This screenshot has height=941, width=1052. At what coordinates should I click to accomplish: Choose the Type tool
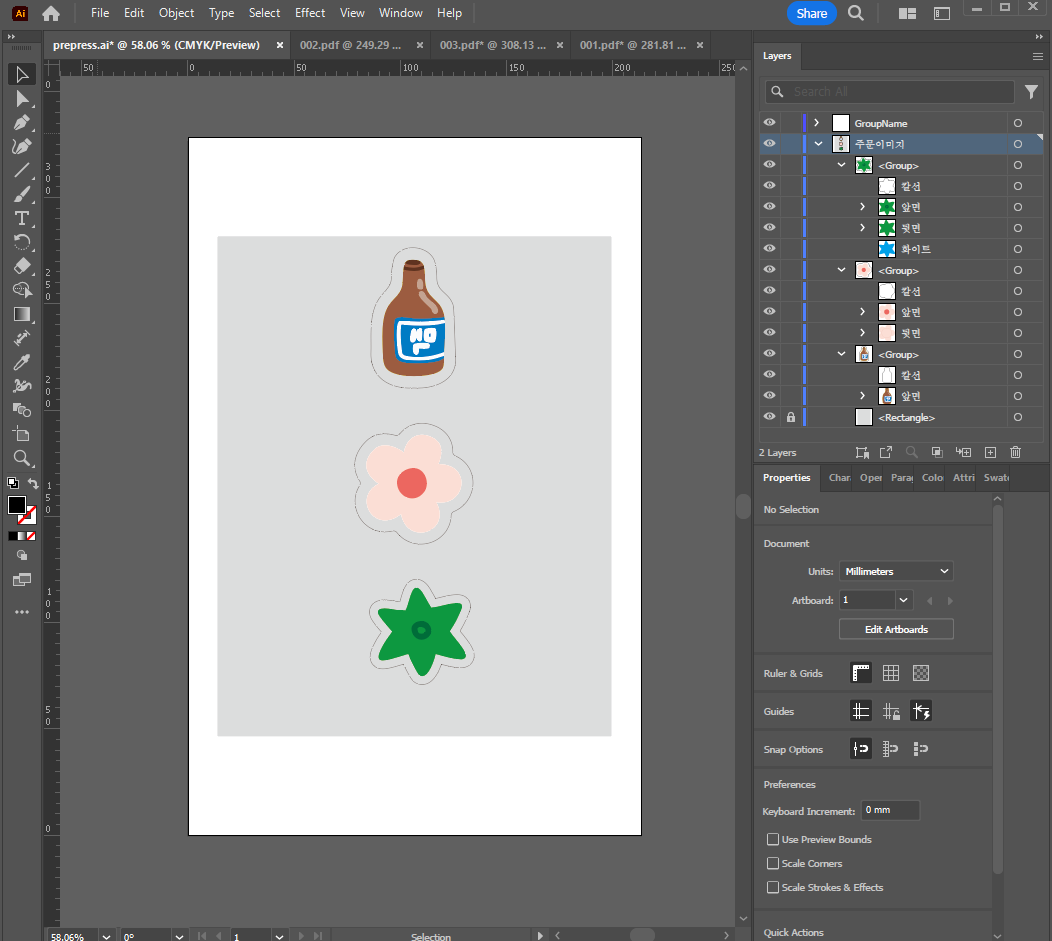(x=22, y=219)
